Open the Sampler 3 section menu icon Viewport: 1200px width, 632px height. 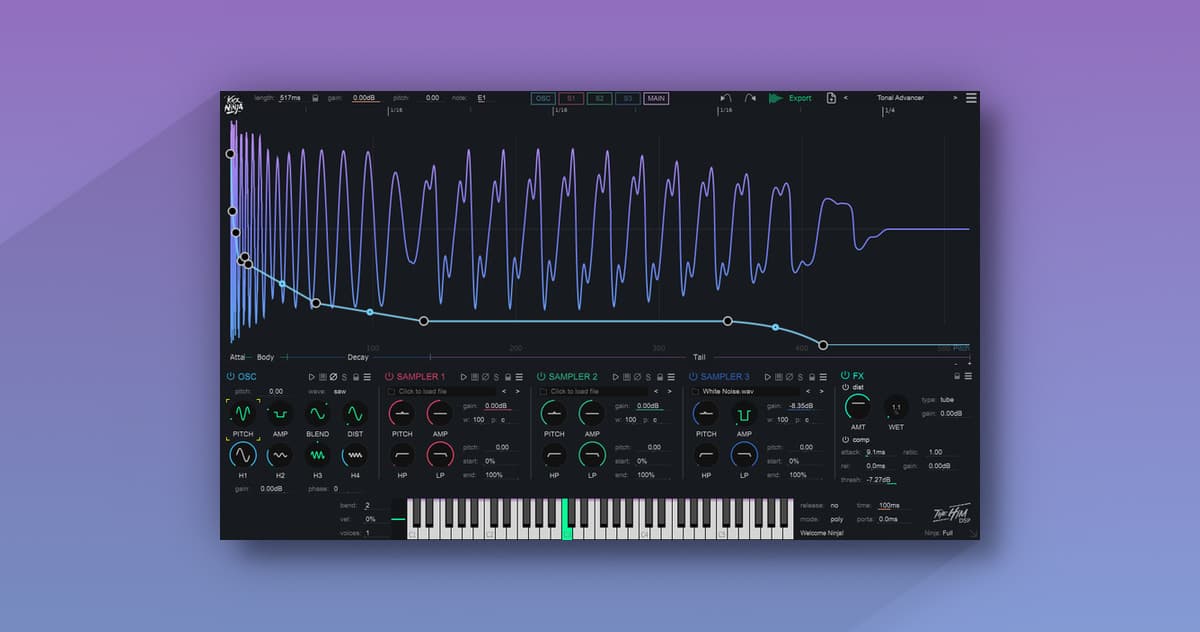[x=824, y=377]
